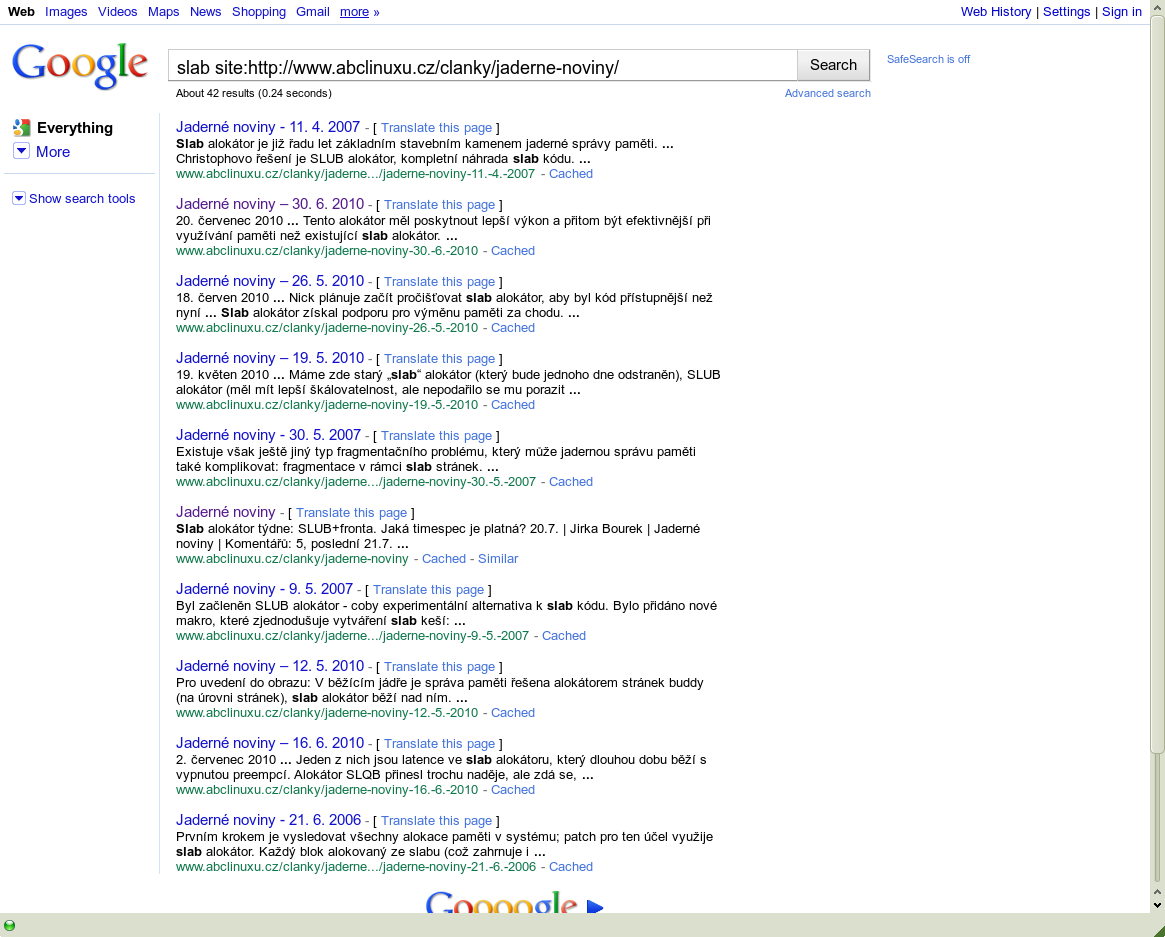Image resolution: width=1165 pixels, height=937 pixels.
Task: Click Sign in
Action: click(1122, 12)
